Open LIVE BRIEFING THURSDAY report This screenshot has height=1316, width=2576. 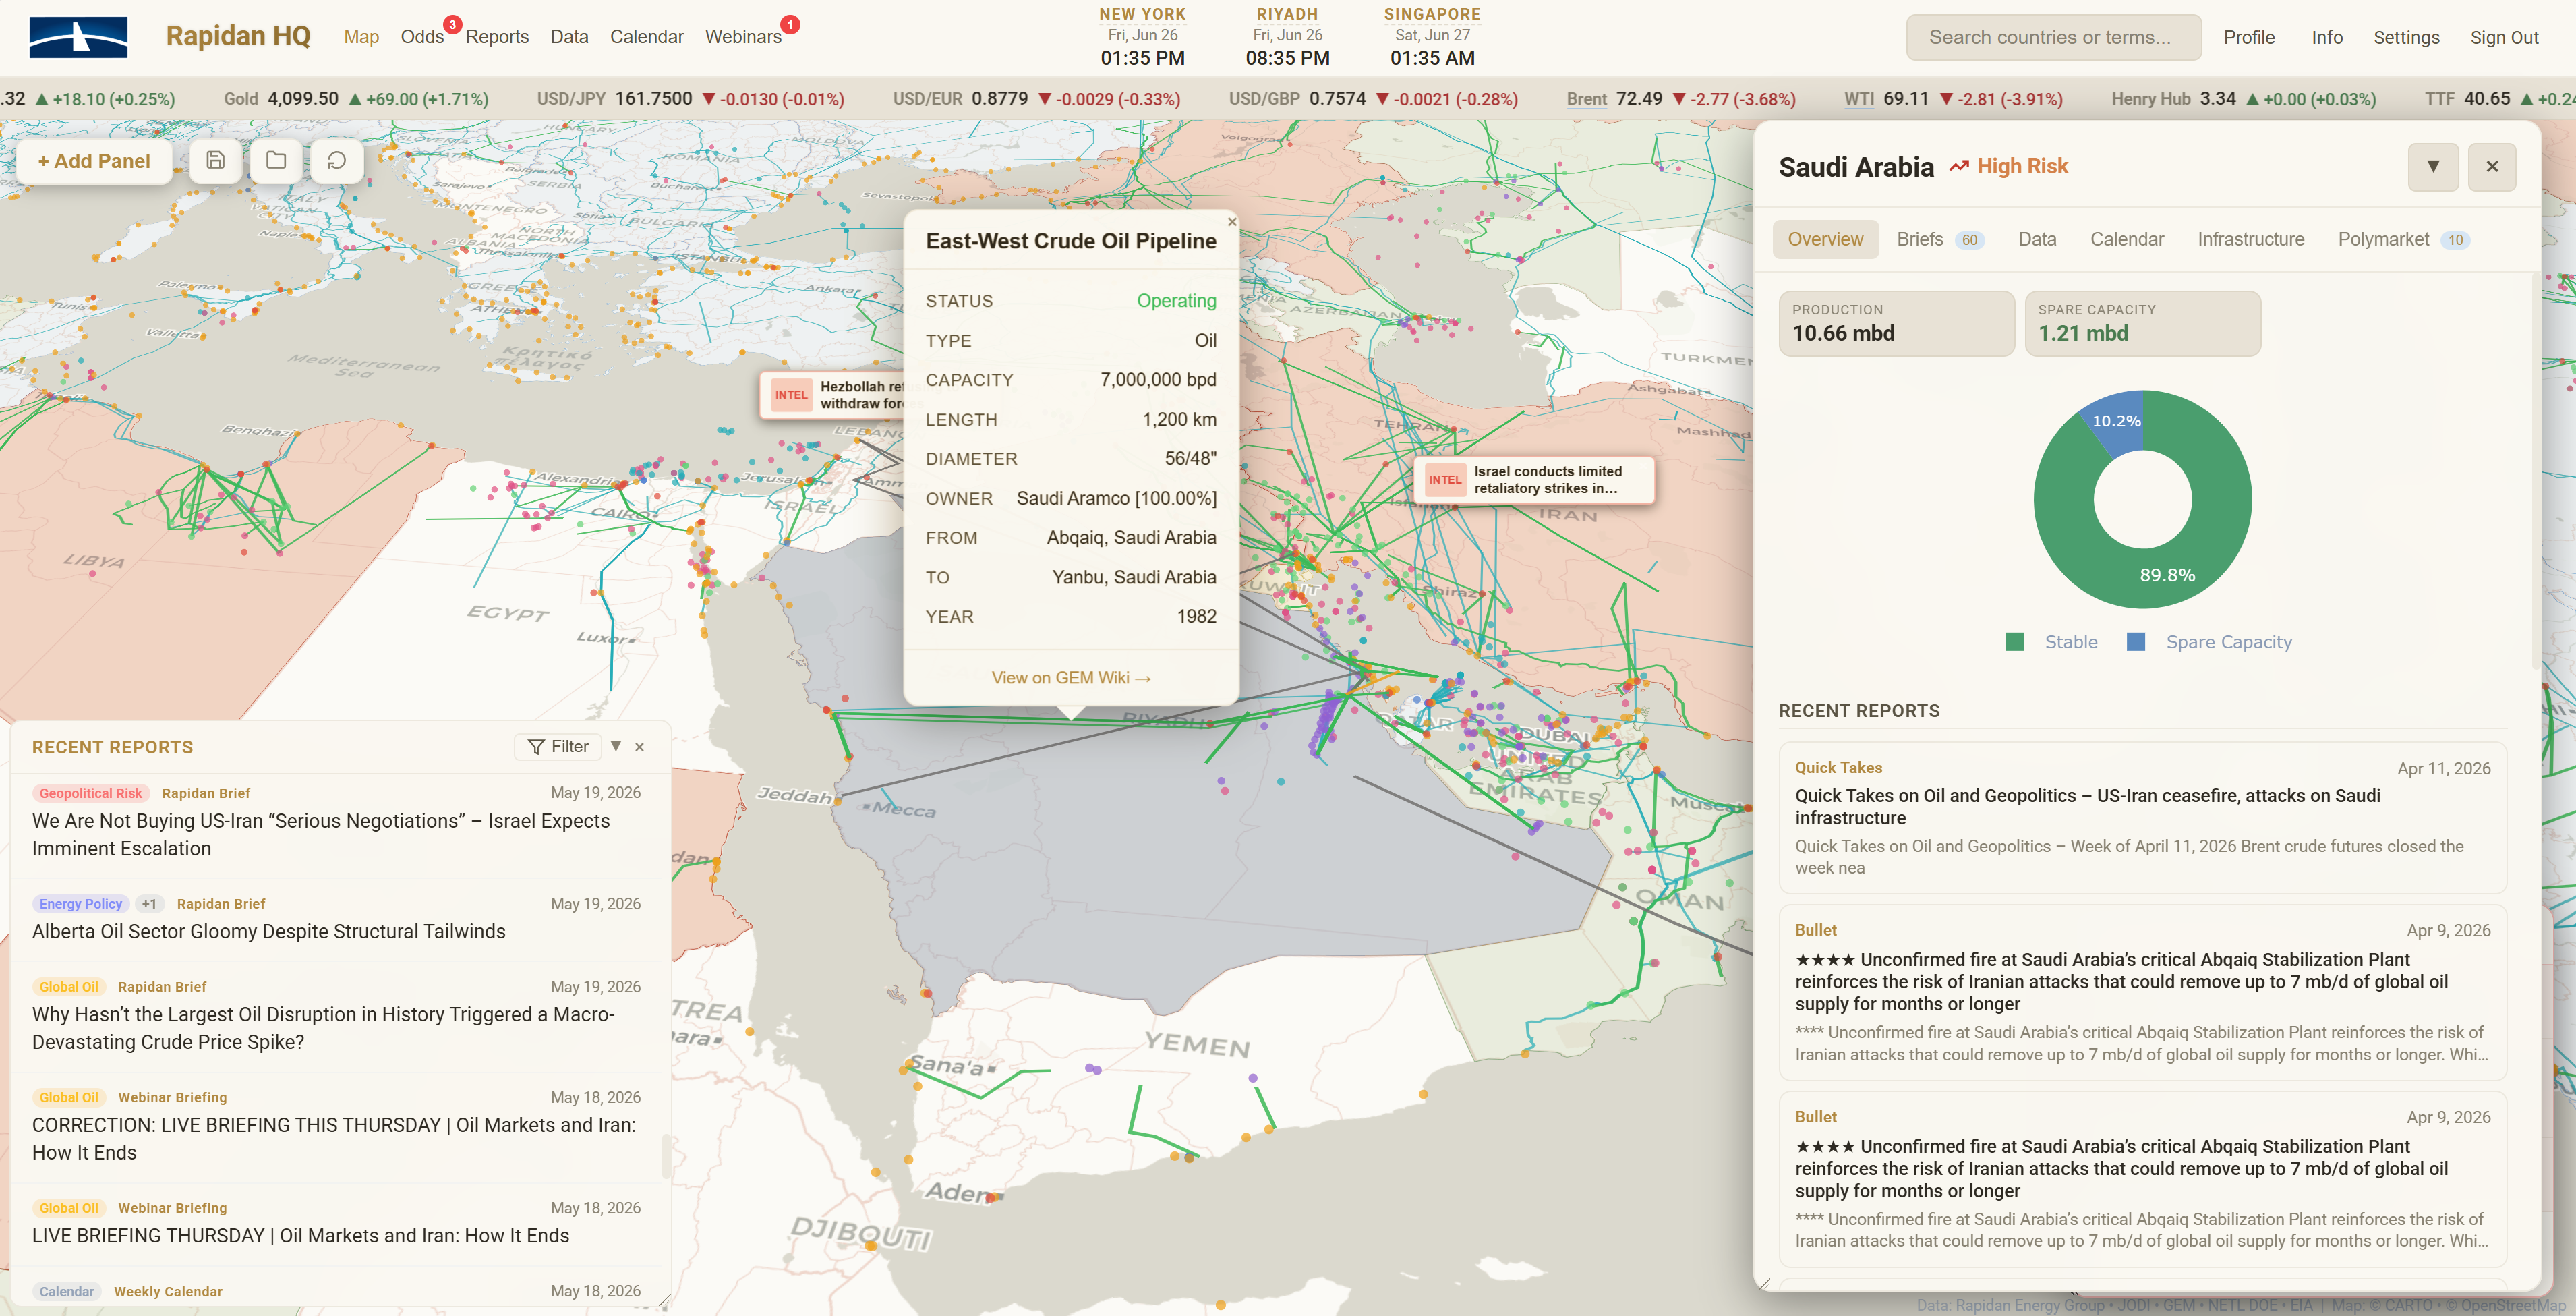click(x=336, y=1222)
